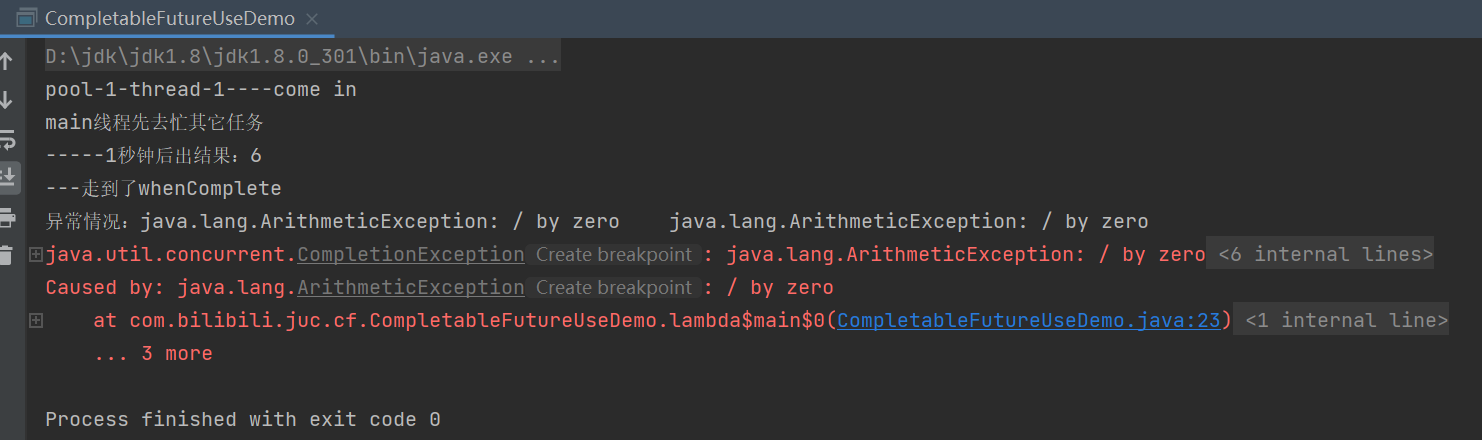The height and width of the screenshot is (440, 1482).
Task: Expand the <6 internal lines> folded region
Action: coord(1324,255)
